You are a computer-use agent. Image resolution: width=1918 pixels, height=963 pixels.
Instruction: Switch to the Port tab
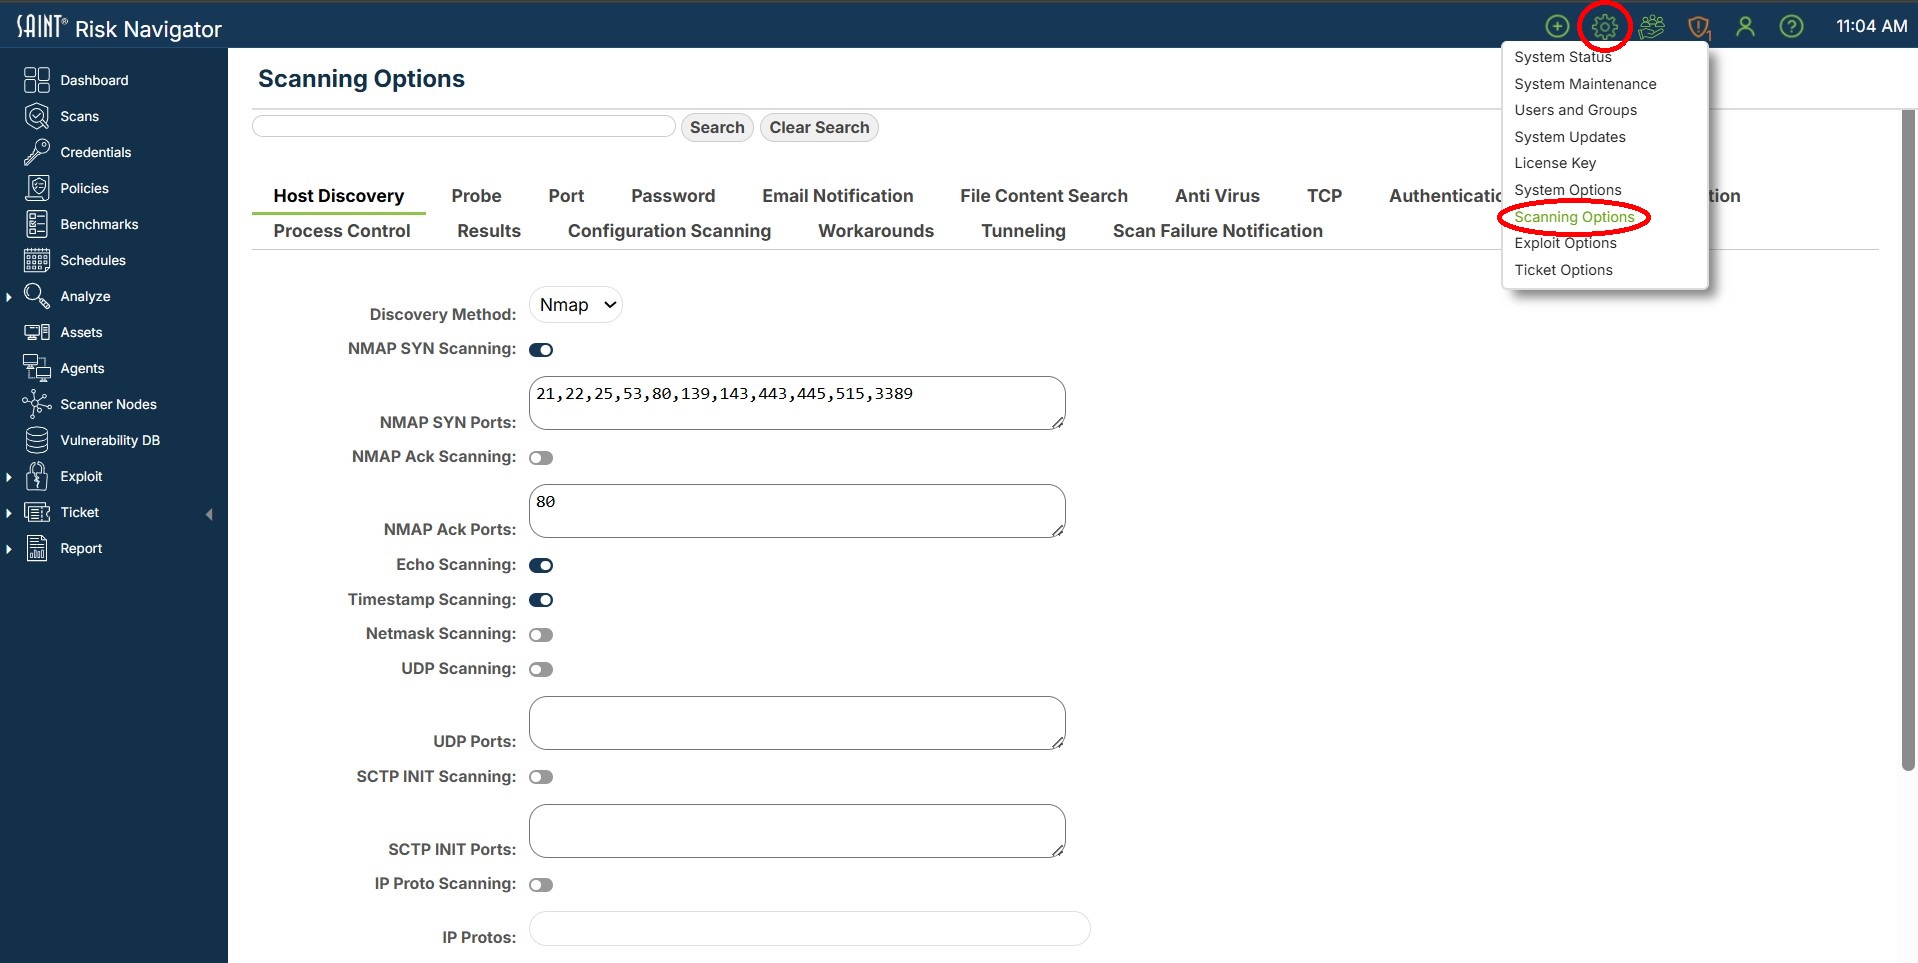566,196
